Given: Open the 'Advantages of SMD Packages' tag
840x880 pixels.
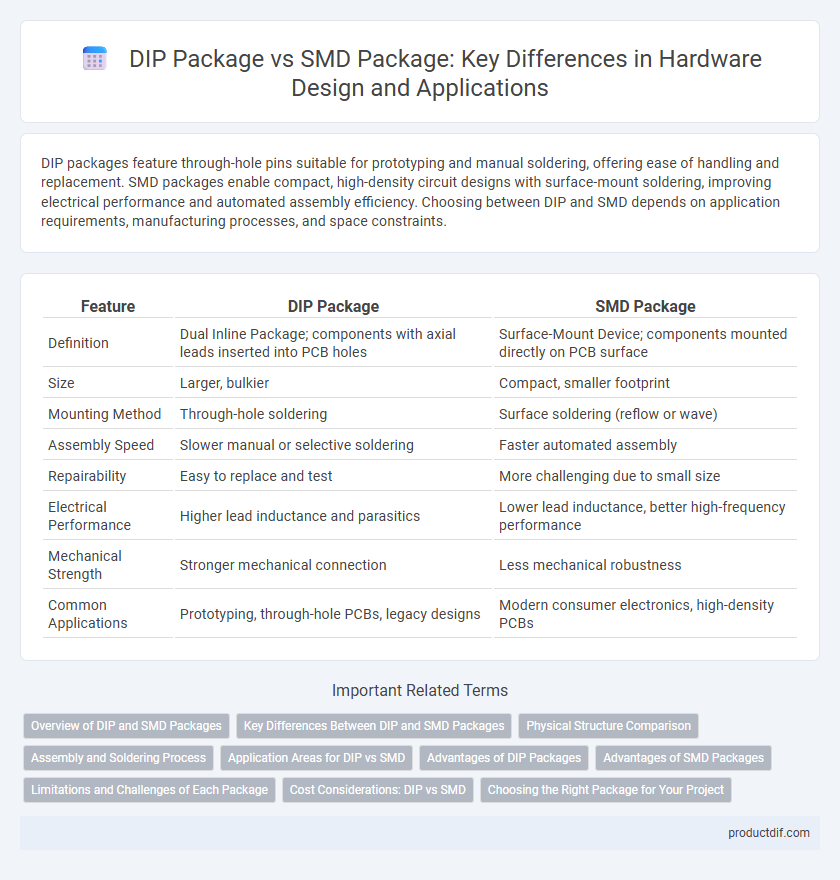Looking at the screenshot, I should [x=683, y=758].
